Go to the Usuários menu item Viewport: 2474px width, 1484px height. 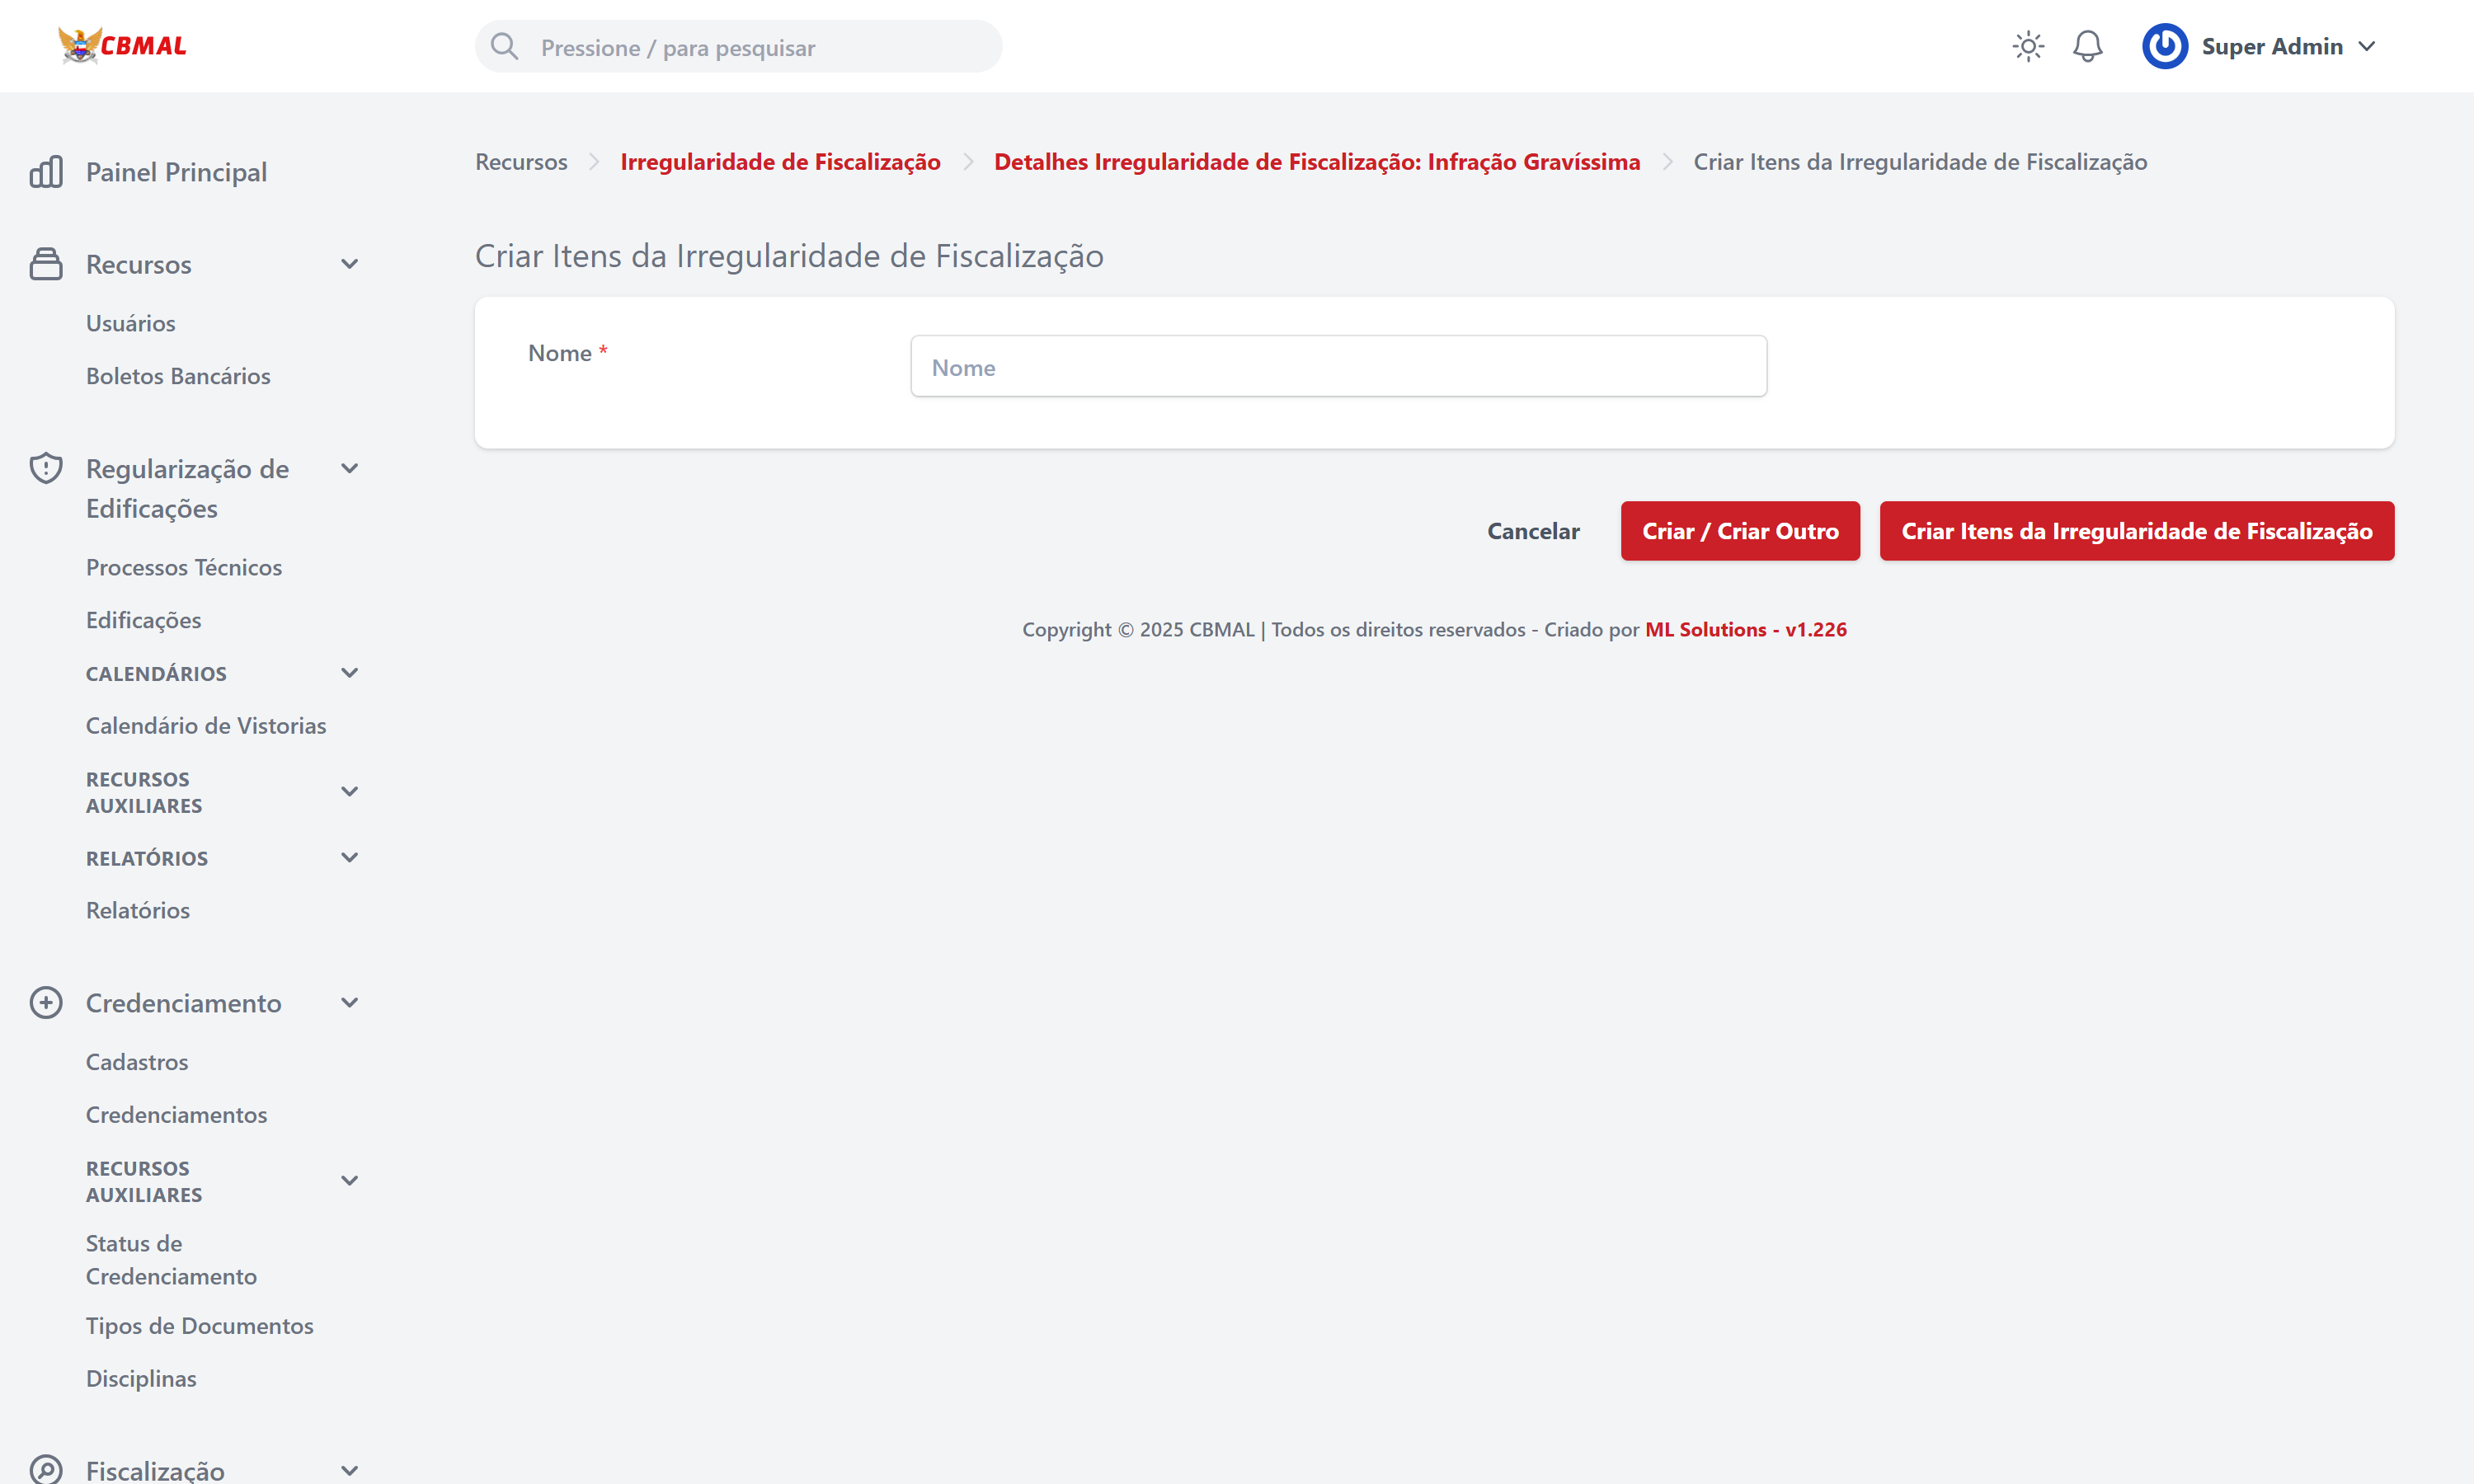tap(130, 323)
